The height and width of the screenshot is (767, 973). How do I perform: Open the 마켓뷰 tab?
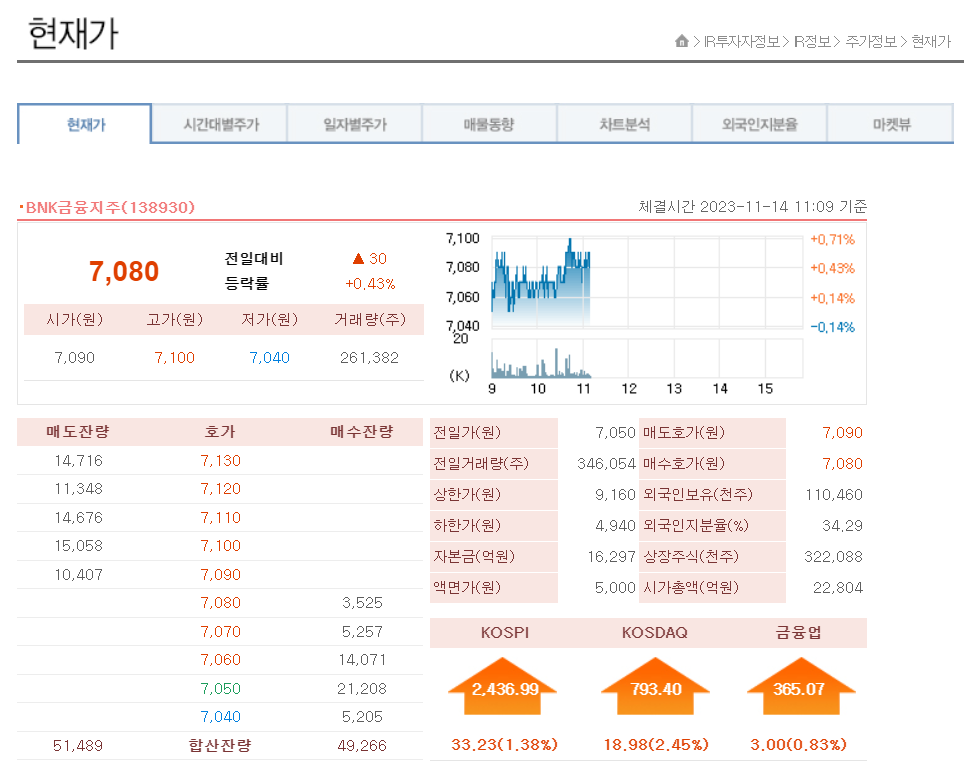point(891,124)
